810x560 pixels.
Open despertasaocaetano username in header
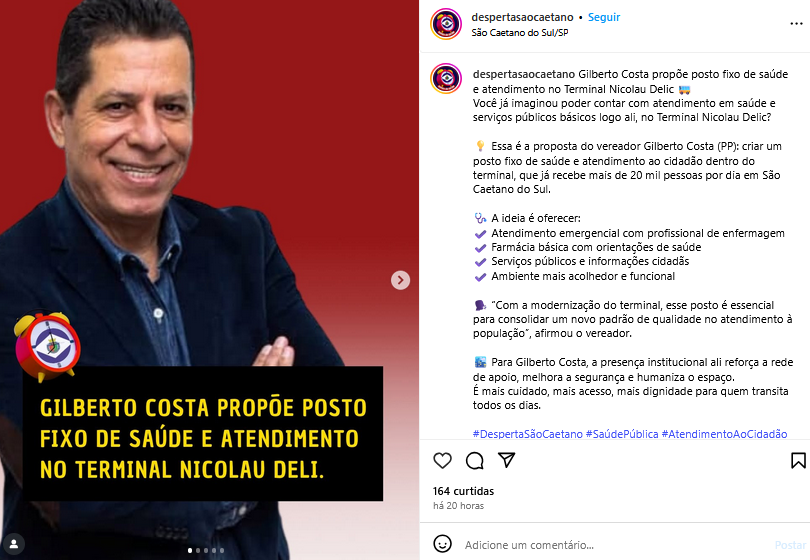(x=522, y=17)
